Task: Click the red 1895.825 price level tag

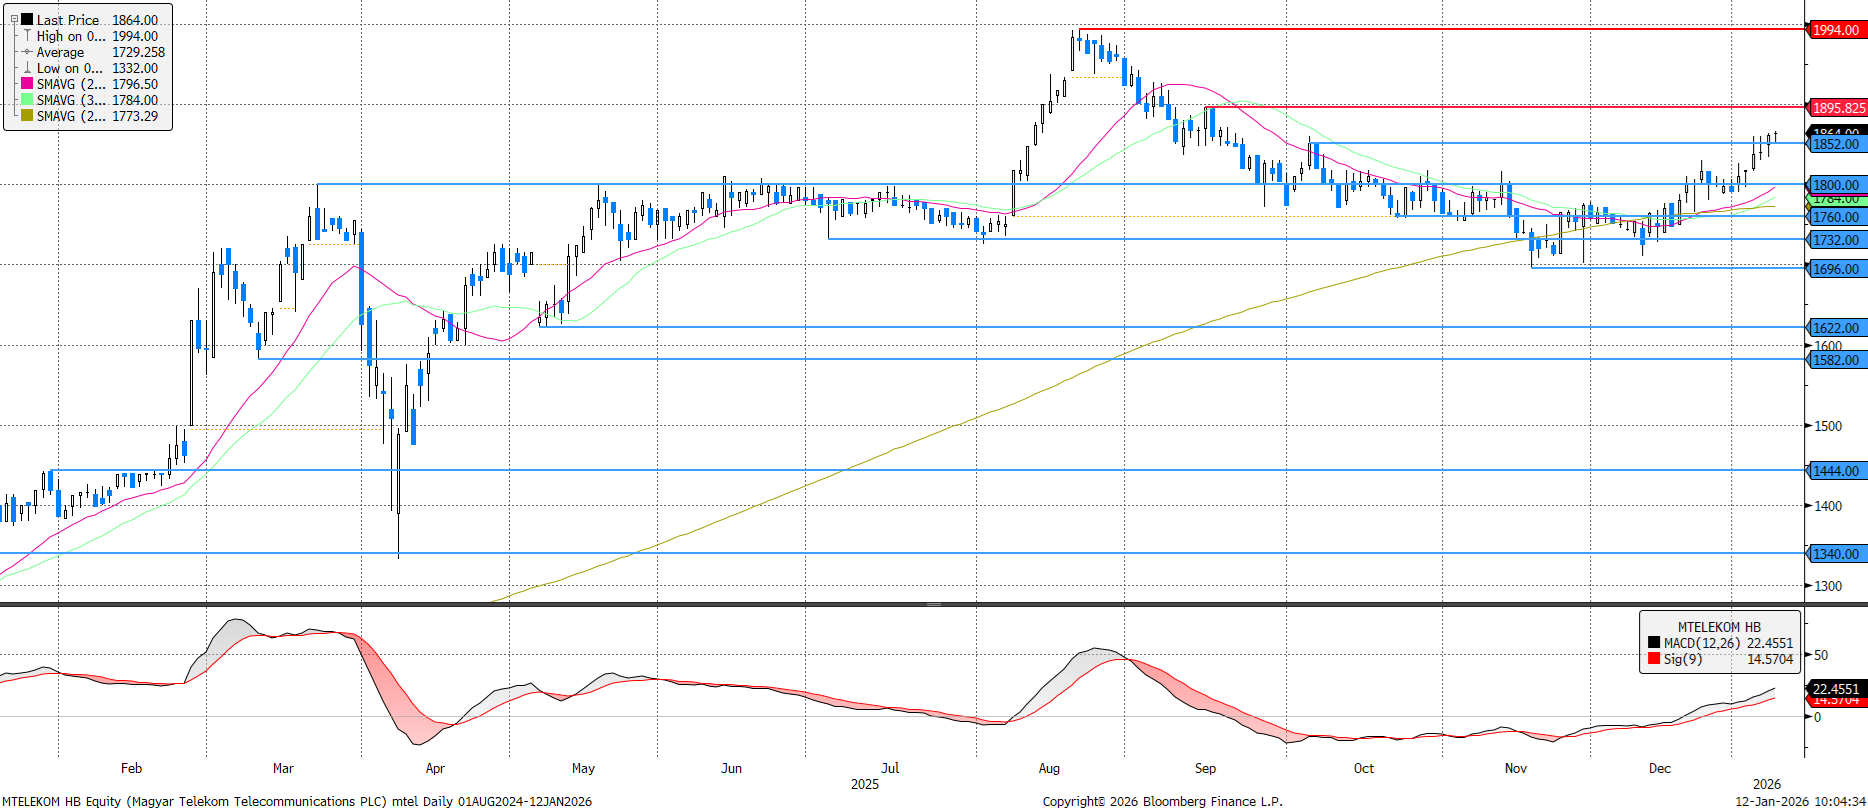Action: [x=1838, y=108]
